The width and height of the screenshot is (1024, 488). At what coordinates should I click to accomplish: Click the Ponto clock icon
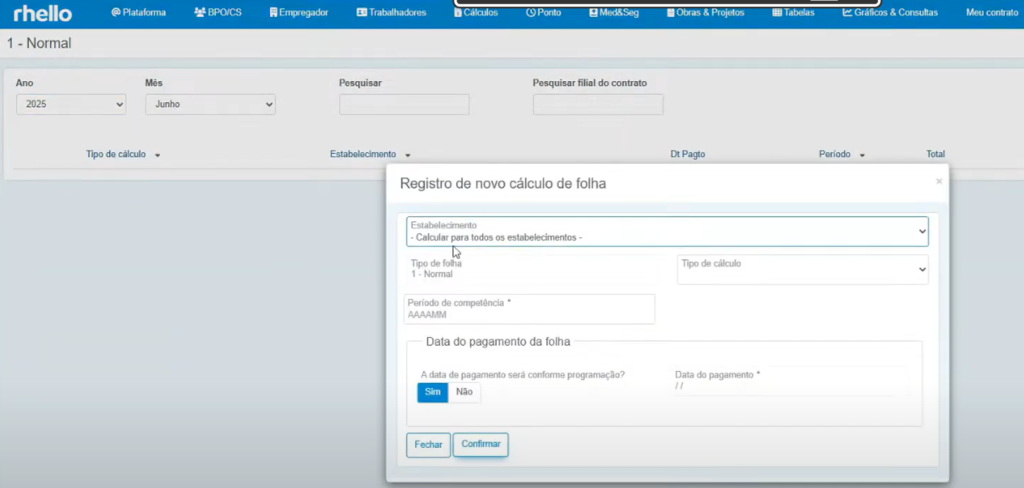531,13
